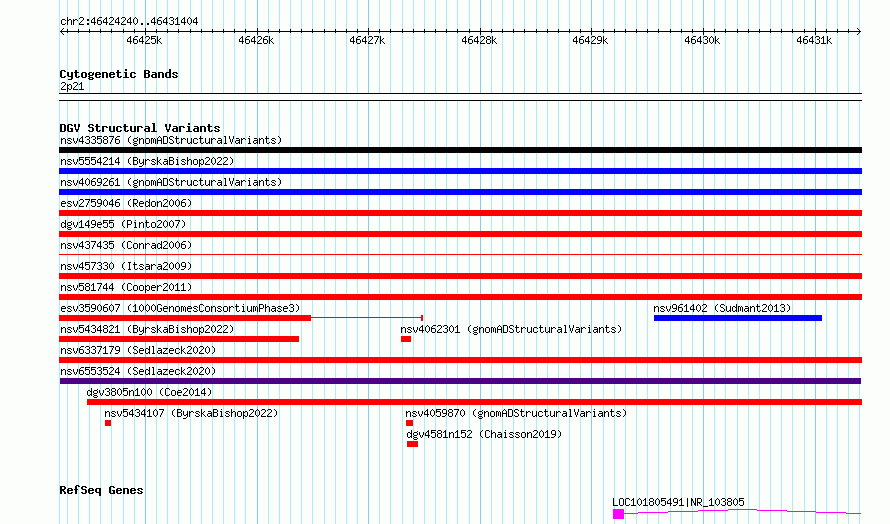Click the chr2:46424240..46431404 coordinate label
The height and width of the screenshot is (524, 890).
pyautogui.click(x=129, y=22)
